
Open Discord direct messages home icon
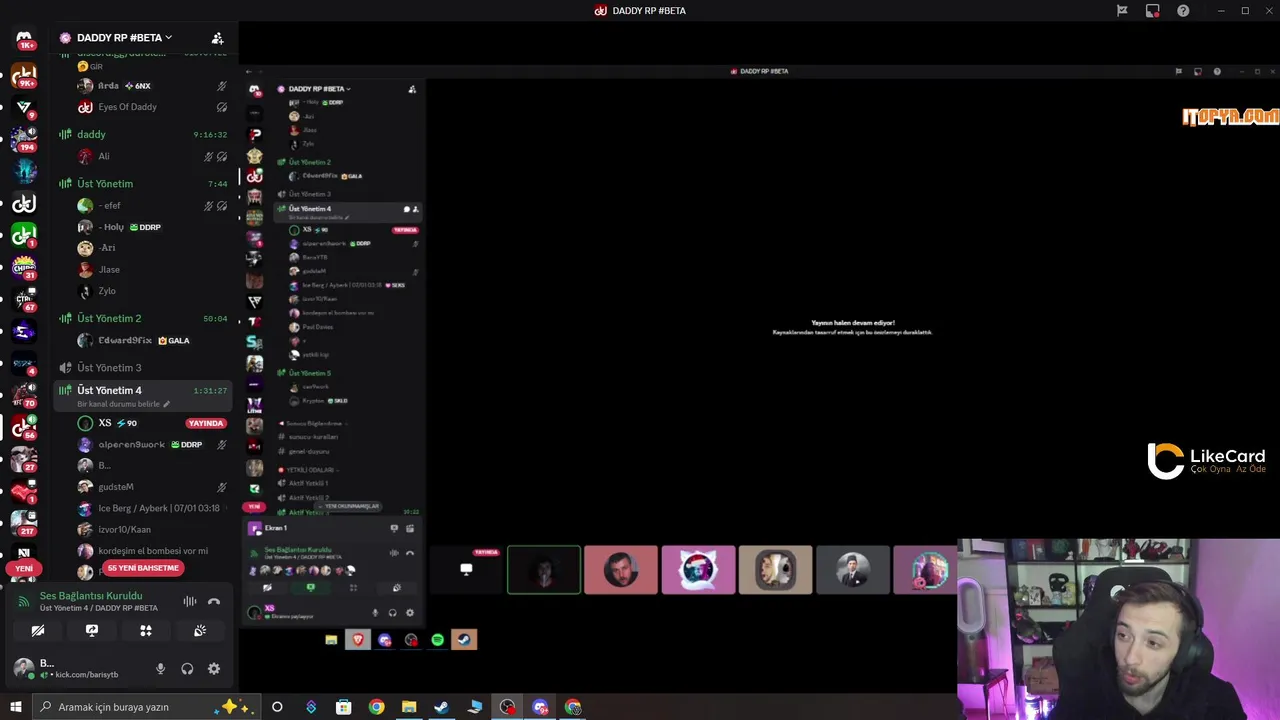(x=24, y=38)
